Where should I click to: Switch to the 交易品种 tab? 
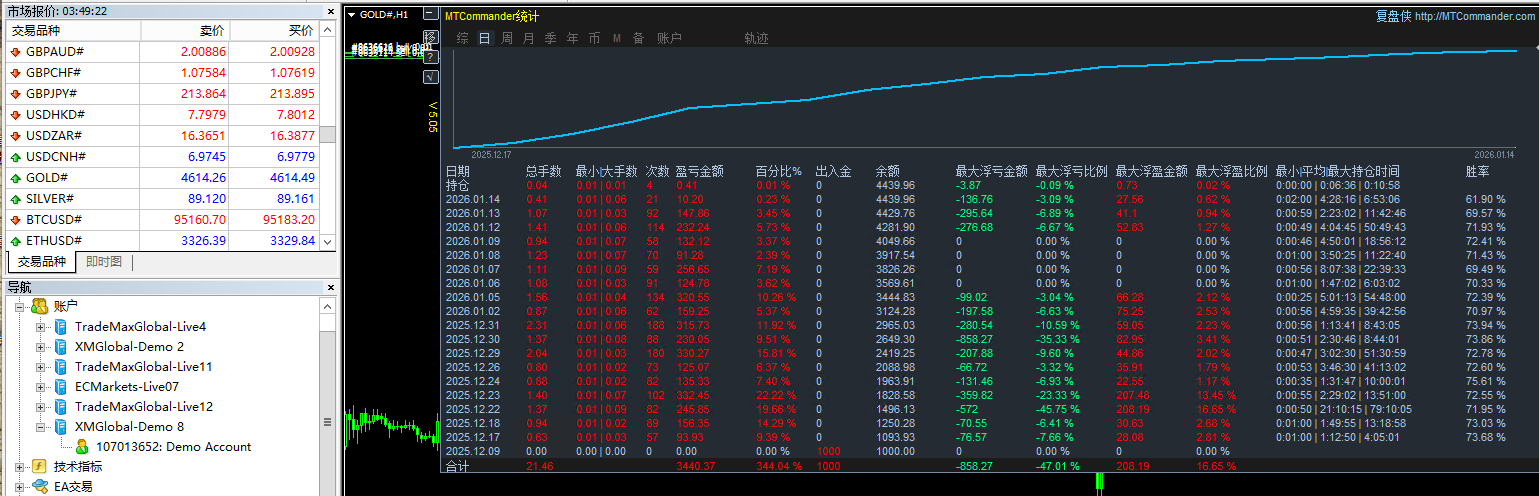[x=42, y=262]
